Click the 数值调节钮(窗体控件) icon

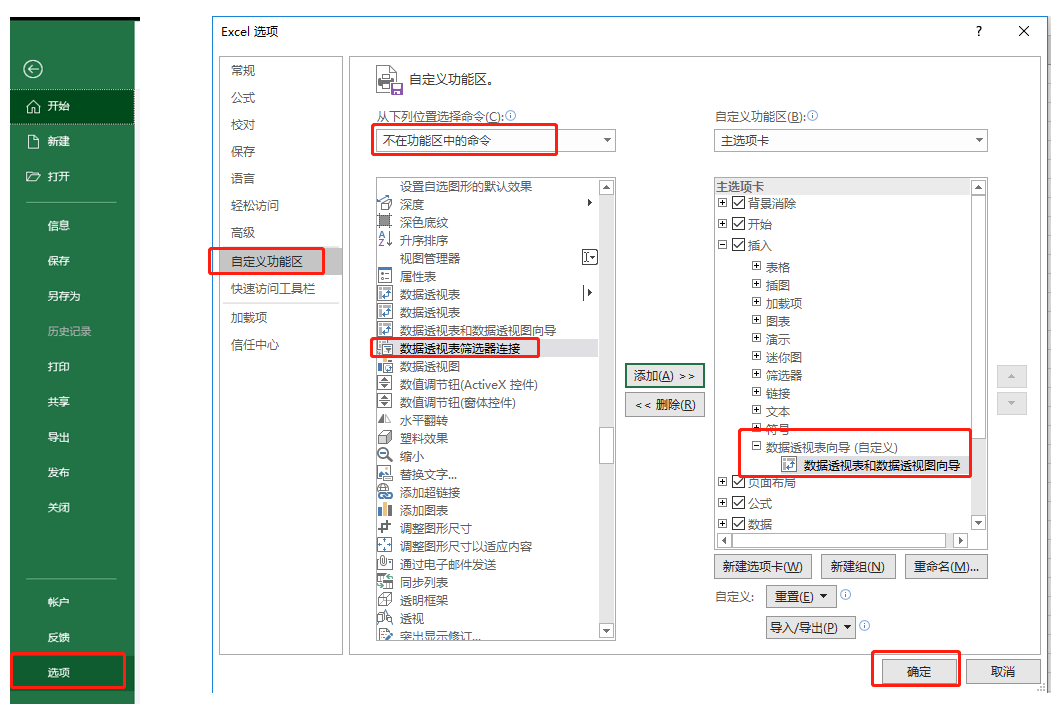[x=384, y=402]
